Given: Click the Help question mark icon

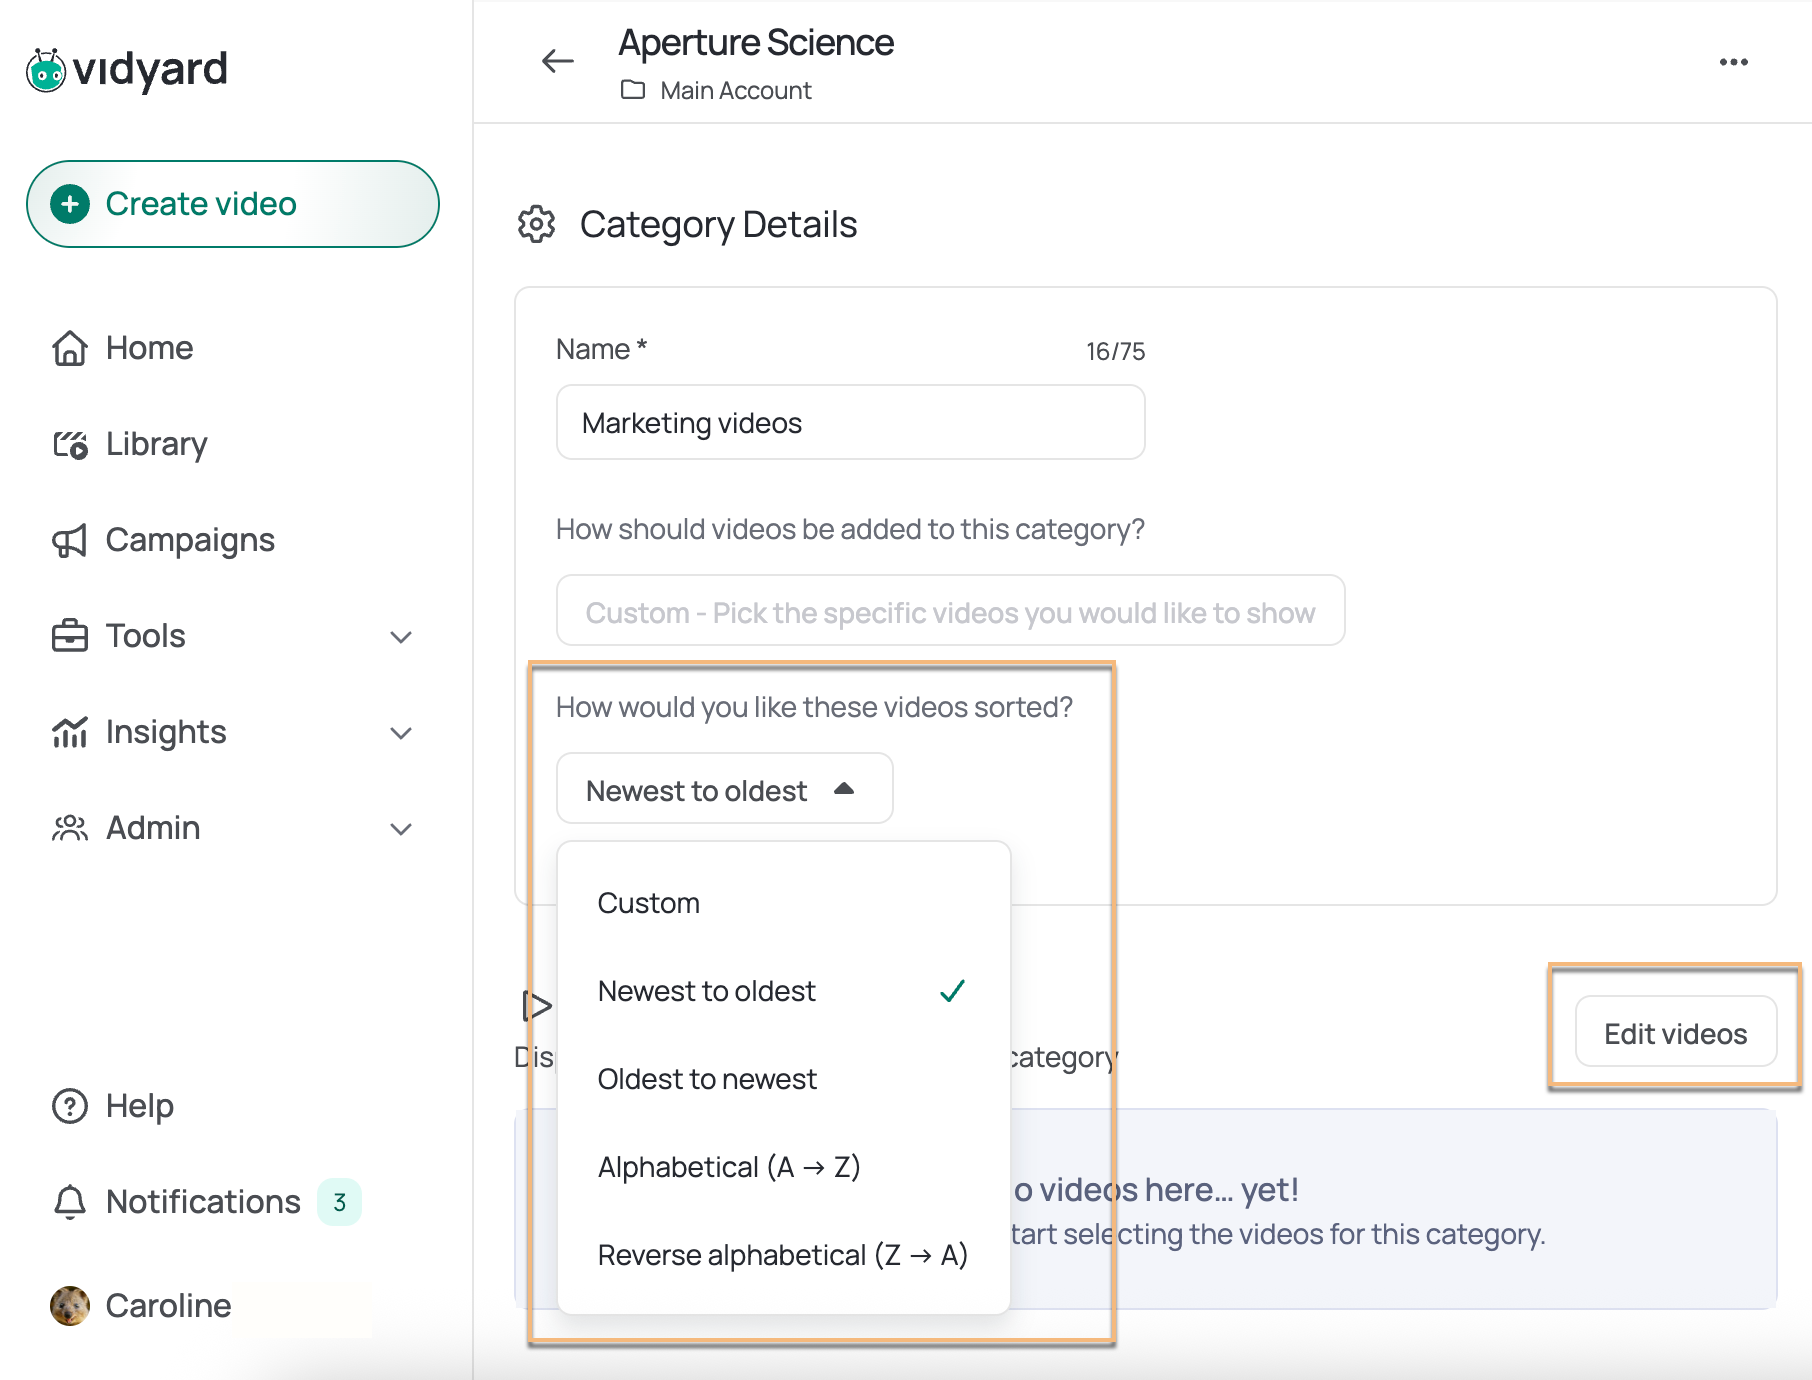Looking at the screenshot, I should tap(70, 1106).
